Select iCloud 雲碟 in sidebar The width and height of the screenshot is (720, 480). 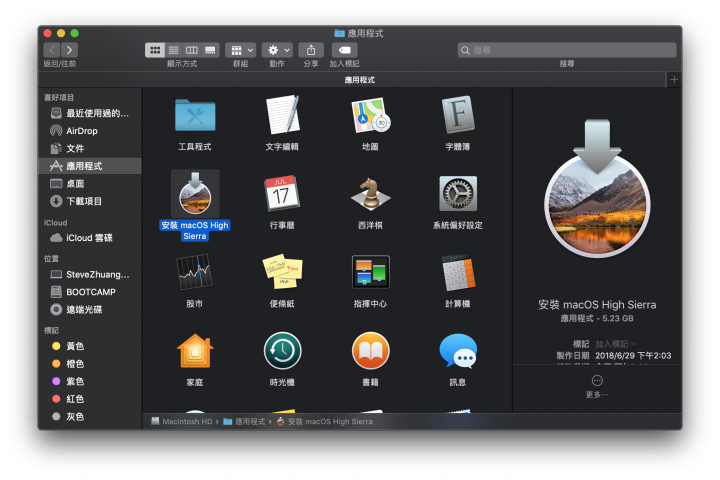coord(90,238)
